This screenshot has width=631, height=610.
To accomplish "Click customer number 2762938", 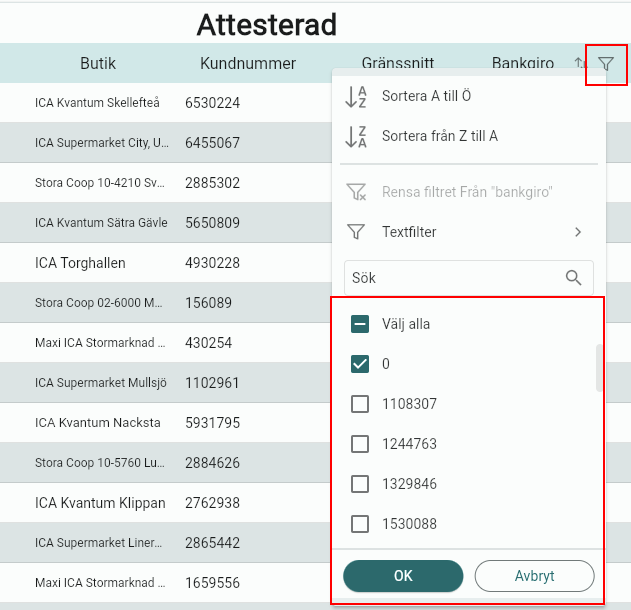I will tap(212, 503).
